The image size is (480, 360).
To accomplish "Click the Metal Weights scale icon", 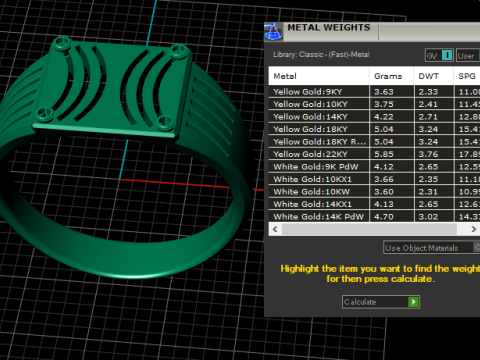I will (273, 32).
